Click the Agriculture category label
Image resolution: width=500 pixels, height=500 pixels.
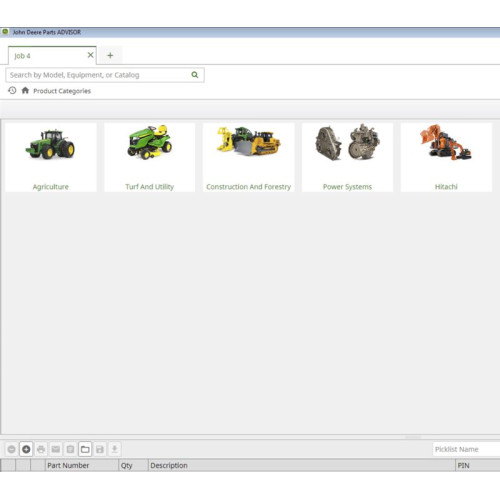(51, 187)
